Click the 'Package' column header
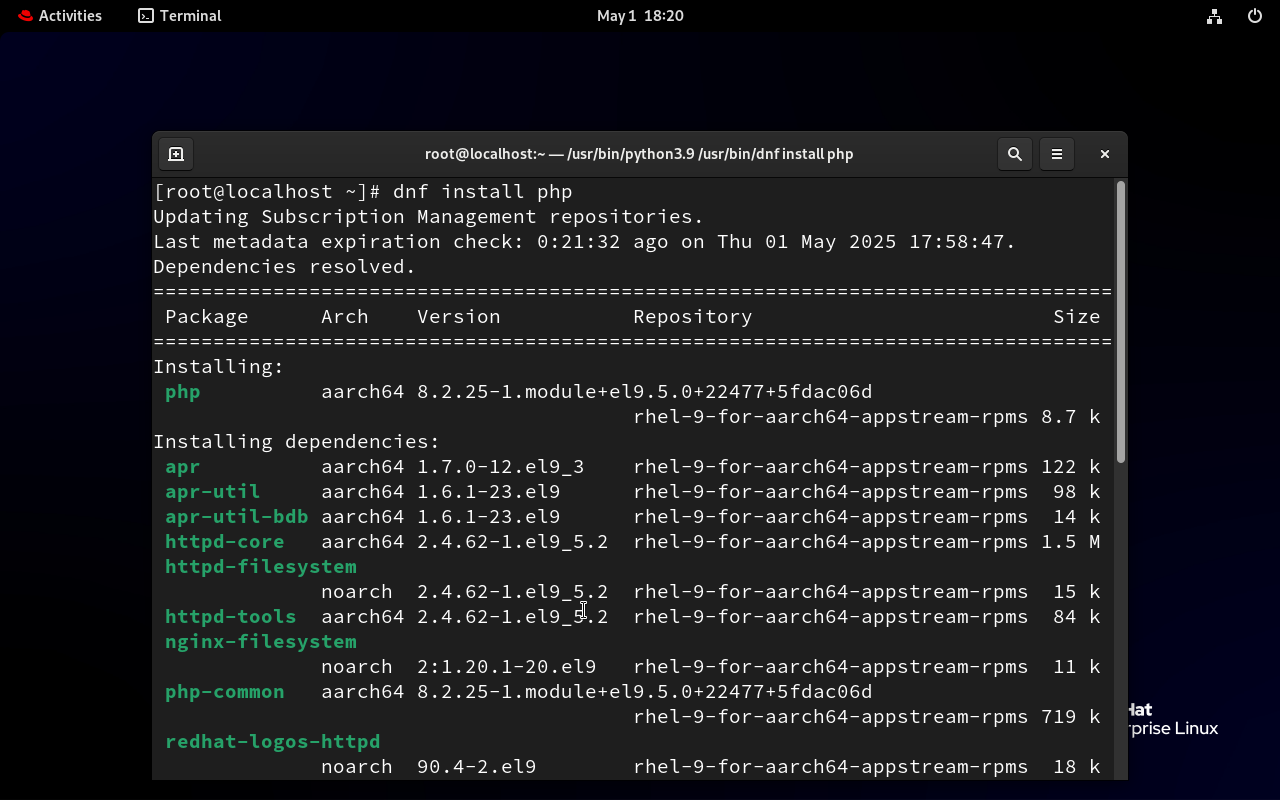1280x800 pixels. [207, 317]
